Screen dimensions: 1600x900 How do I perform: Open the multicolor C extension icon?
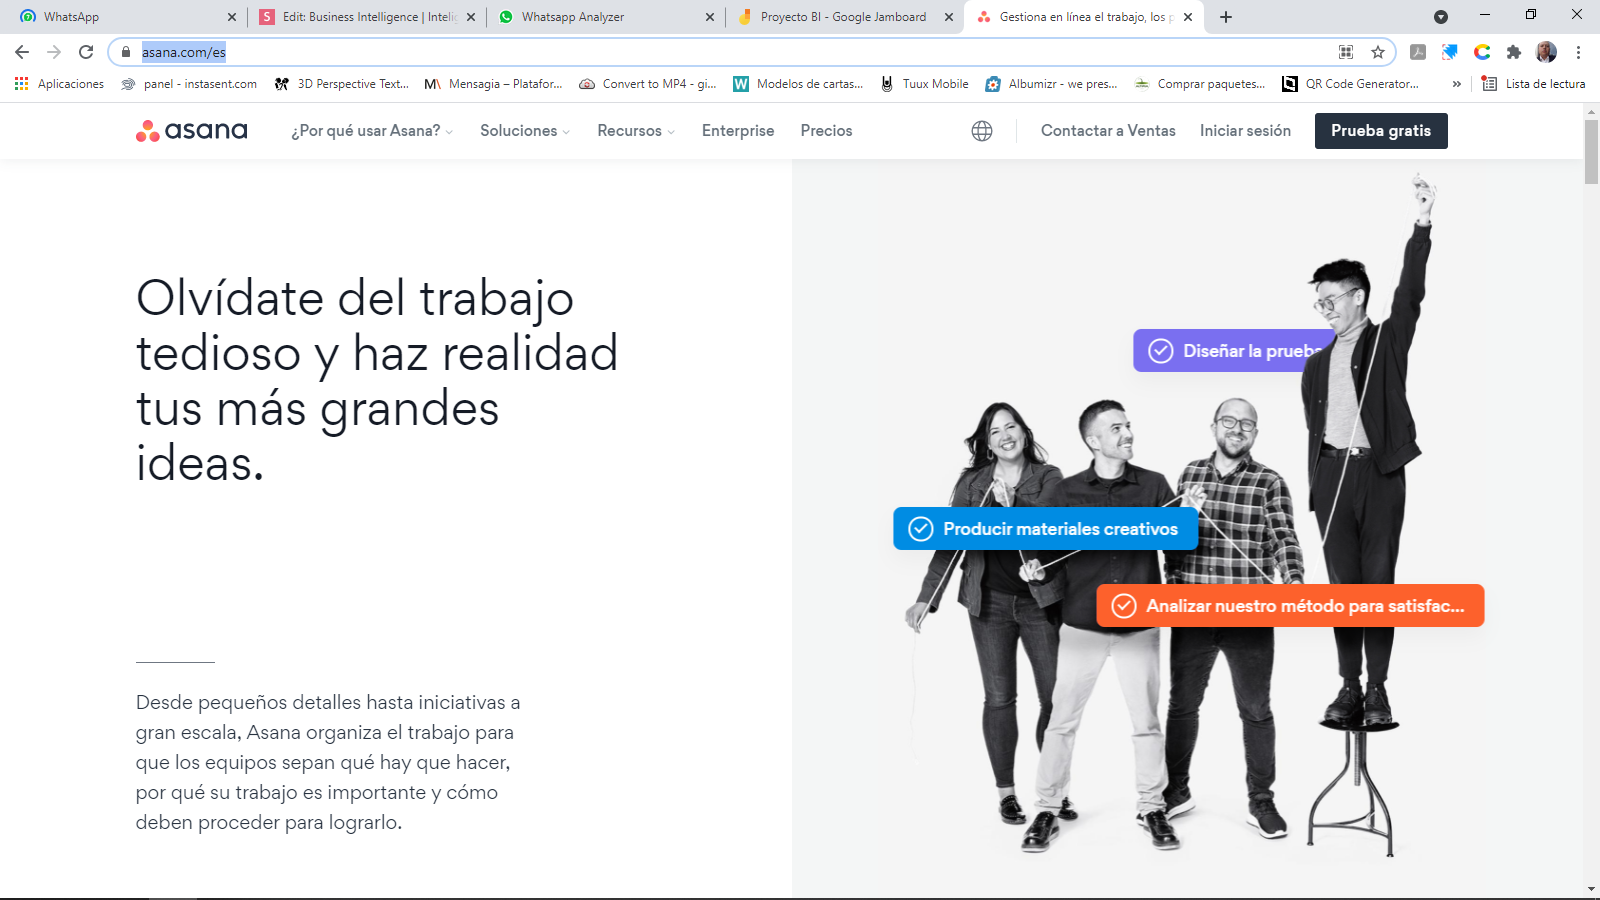click(1482, 52)
